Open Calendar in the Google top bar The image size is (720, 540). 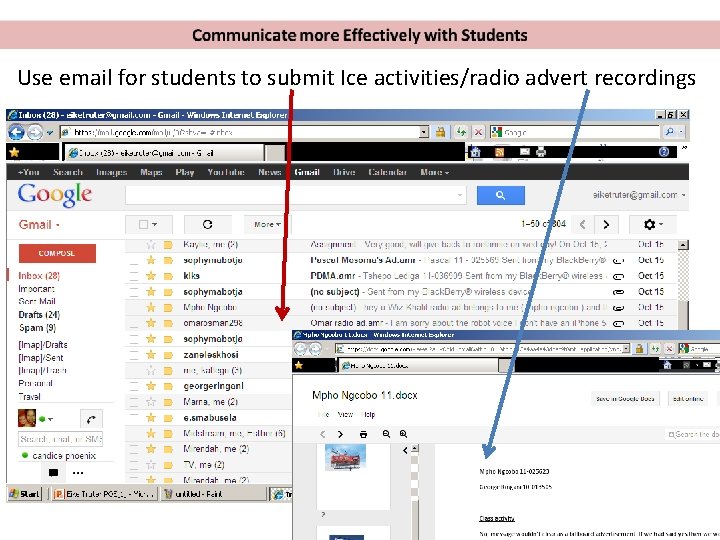(387, 172)
